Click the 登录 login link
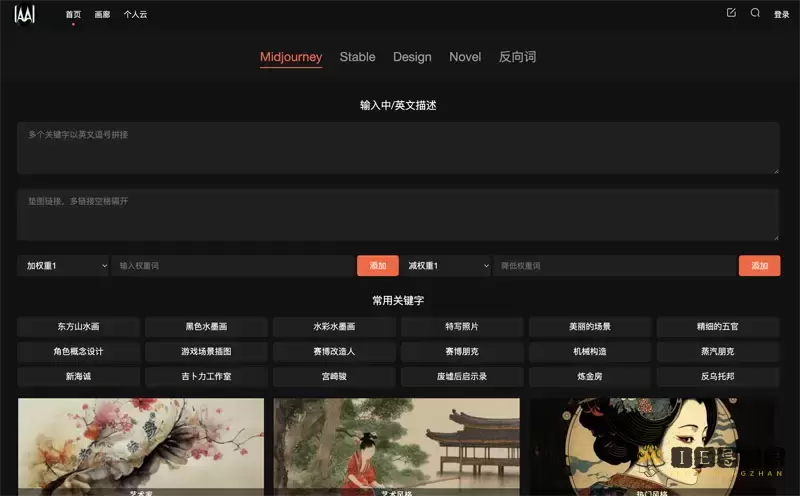 (781, 15)
